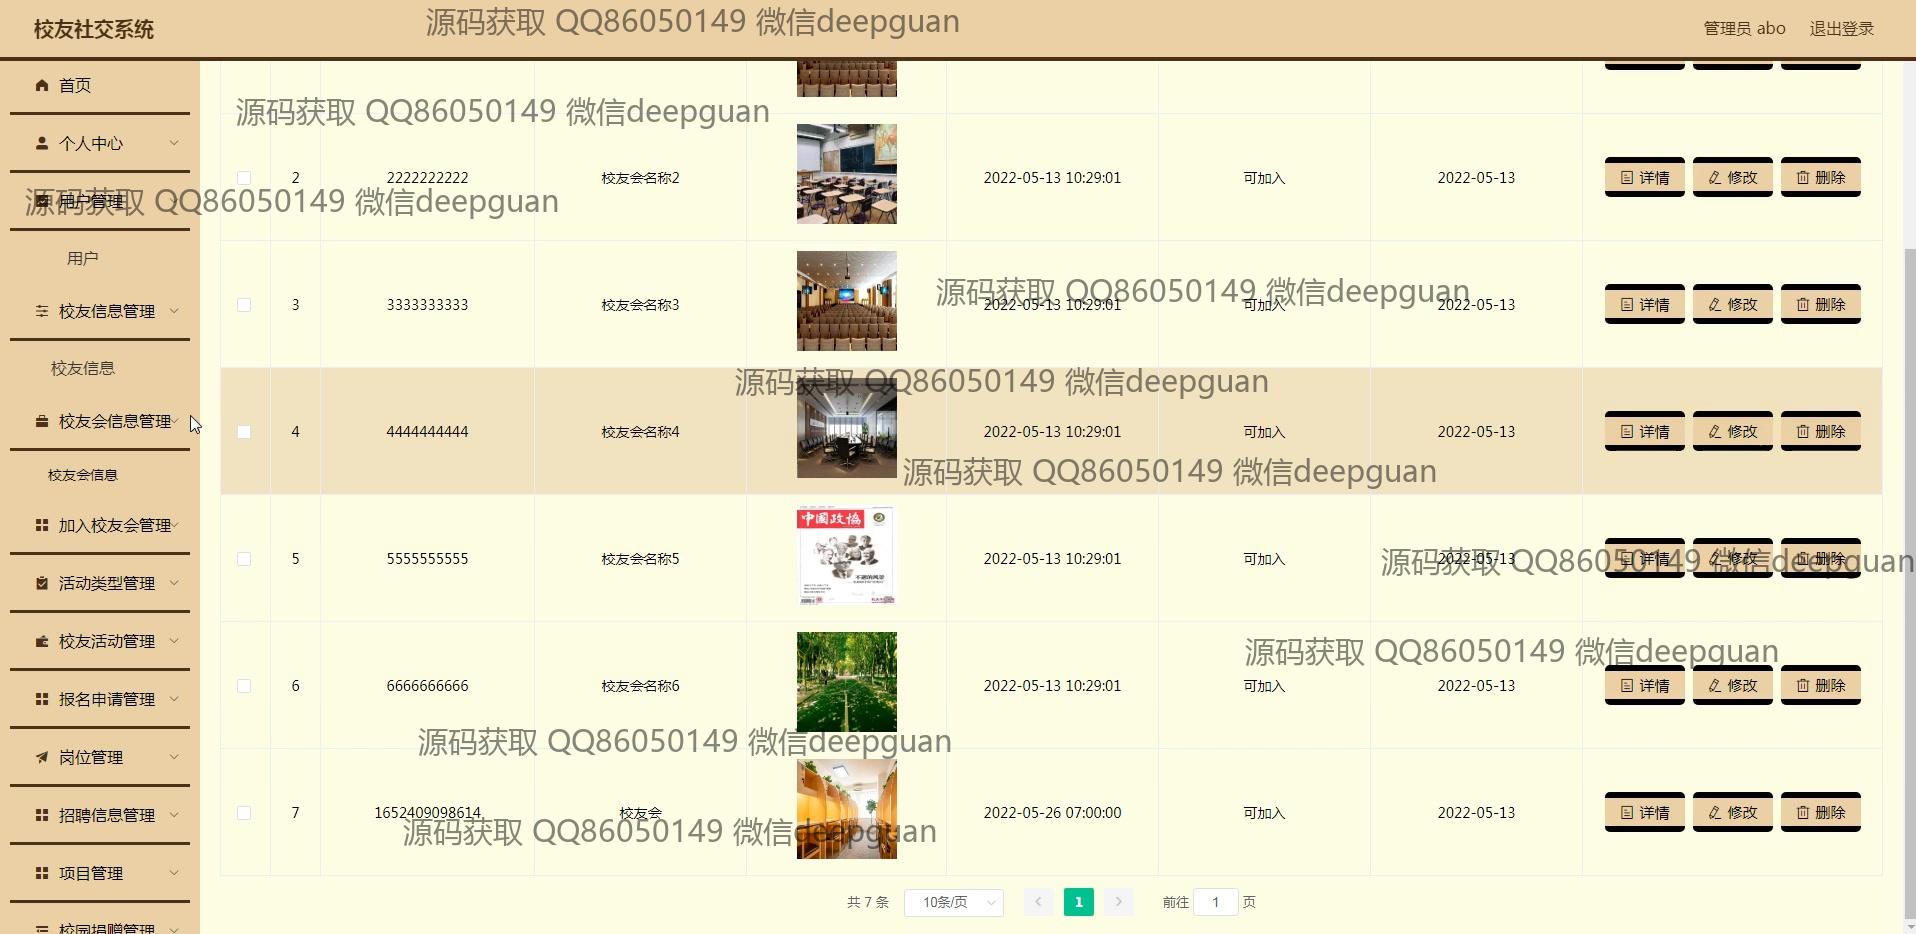Collapse the 校友信息管理 menu chevron
The height and width of the screenshot is (934, 1916).
pos(174,311)
